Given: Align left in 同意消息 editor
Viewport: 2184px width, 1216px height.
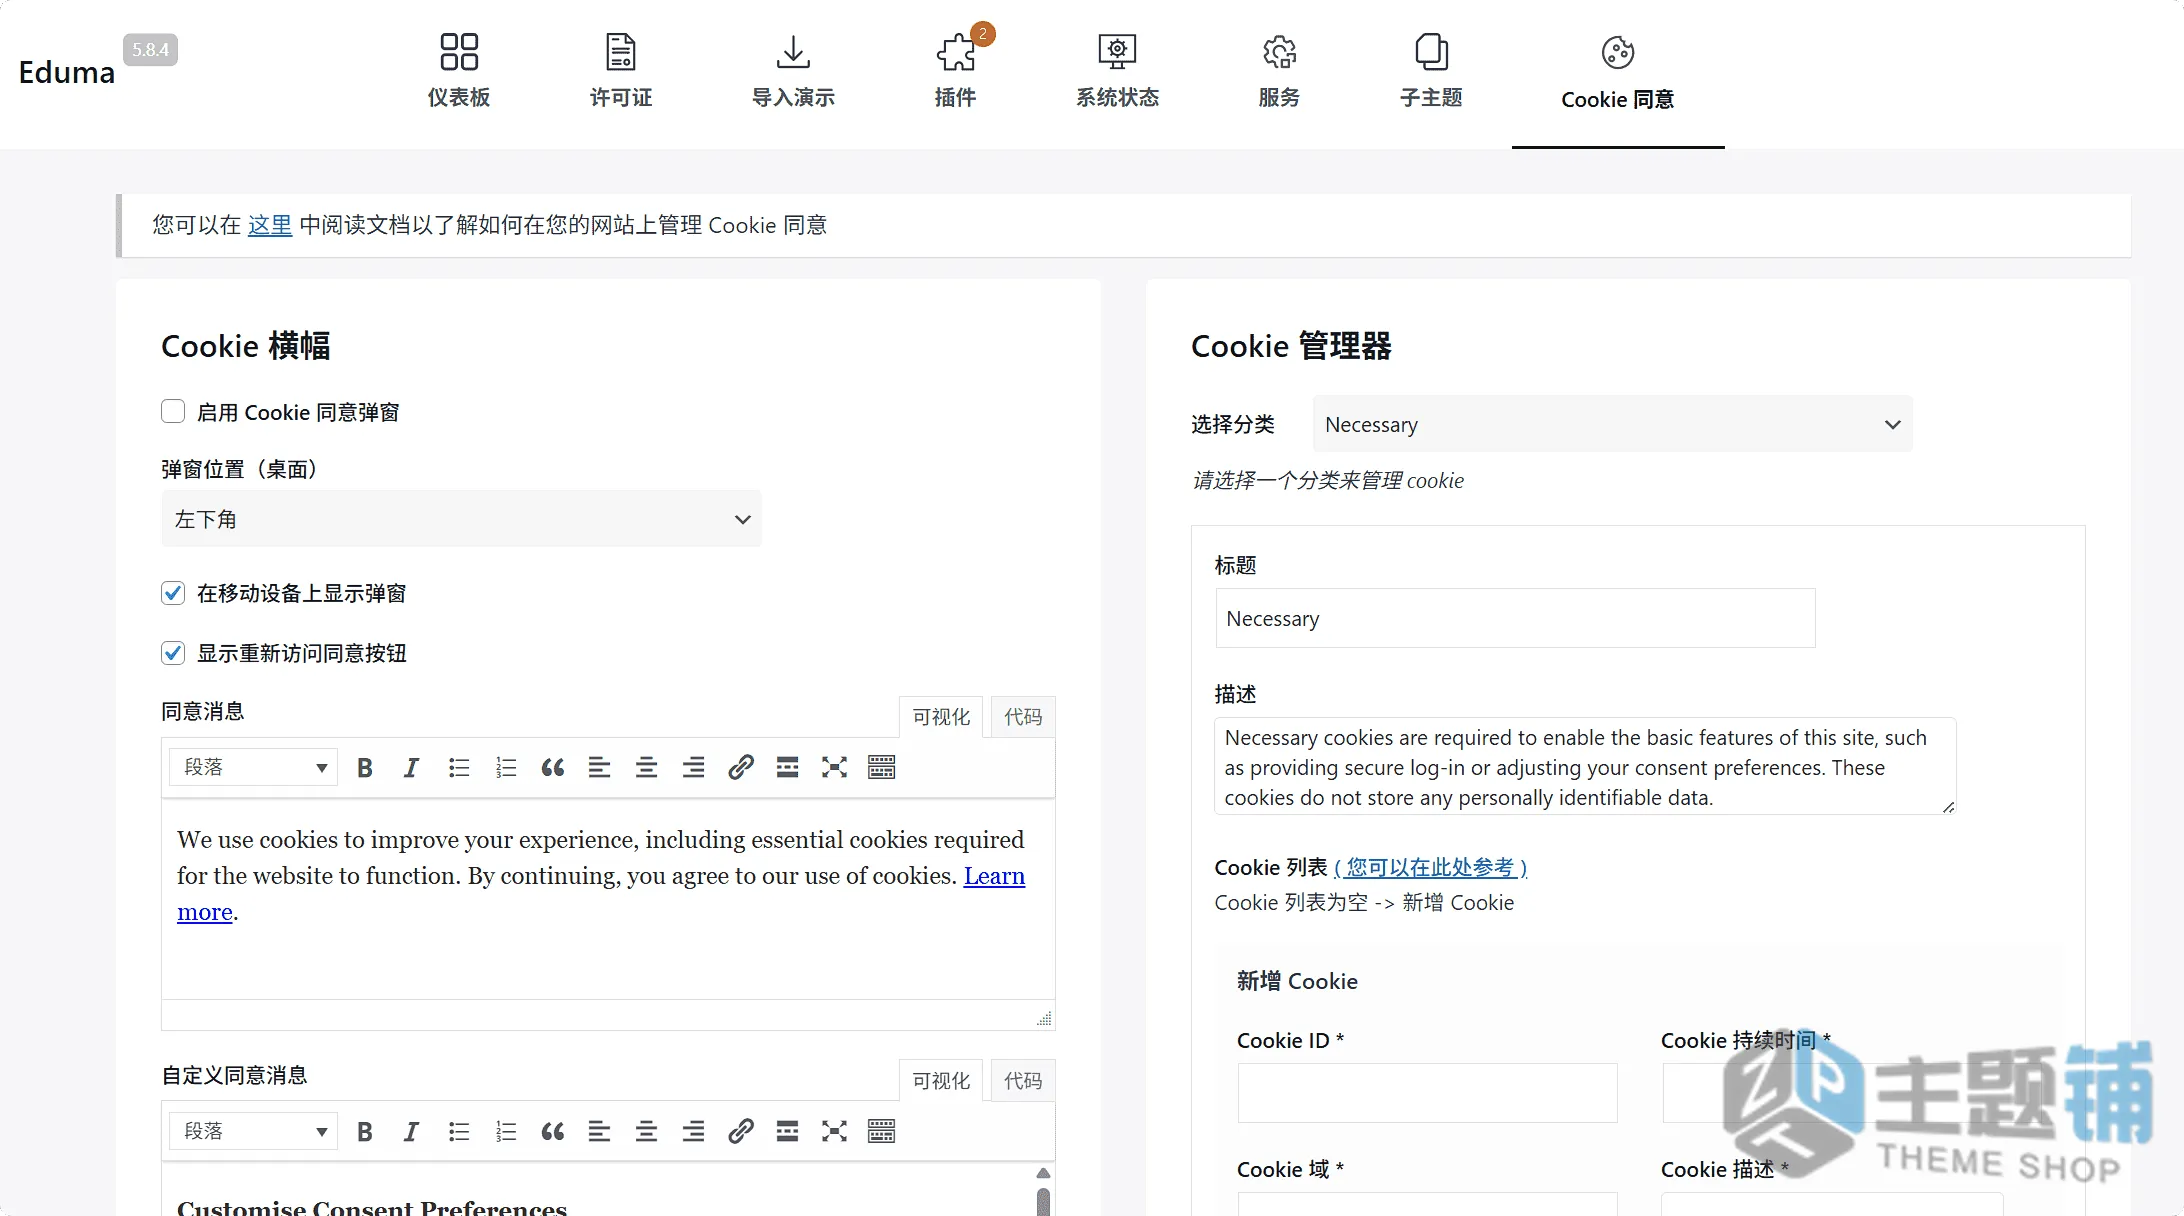Looking at the screenshot, I should click(x=599, y=767).
